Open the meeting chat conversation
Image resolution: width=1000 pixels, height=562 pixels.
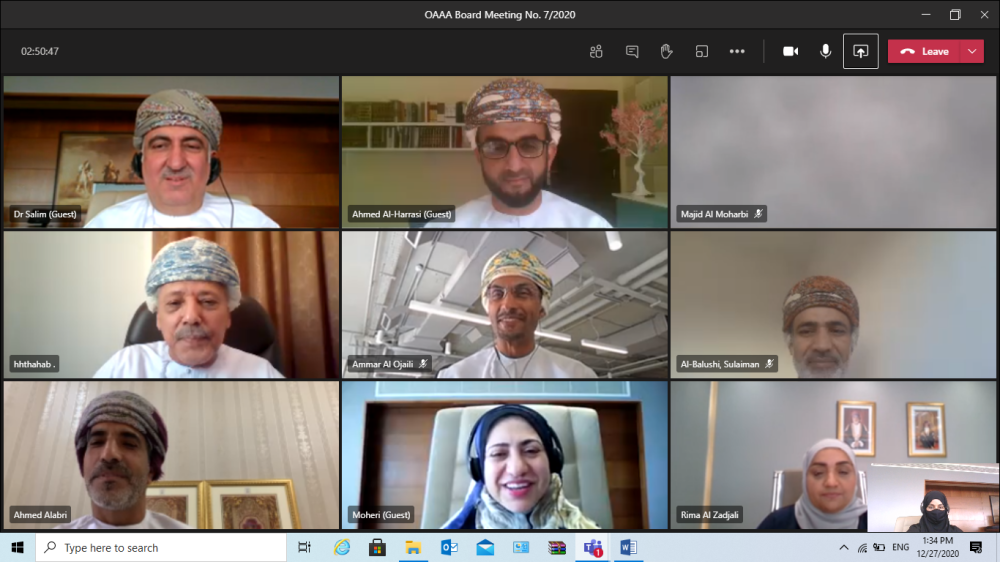632,51
